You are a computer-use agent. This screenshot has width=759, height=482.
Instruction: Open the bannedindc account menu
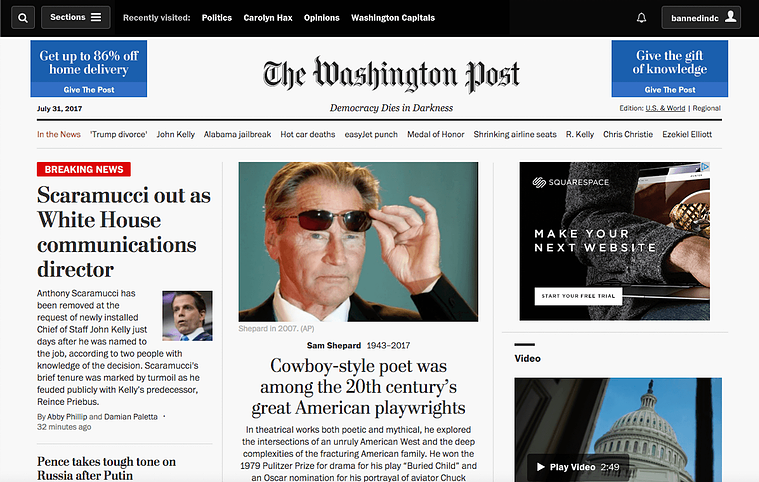tap(701, 18)
